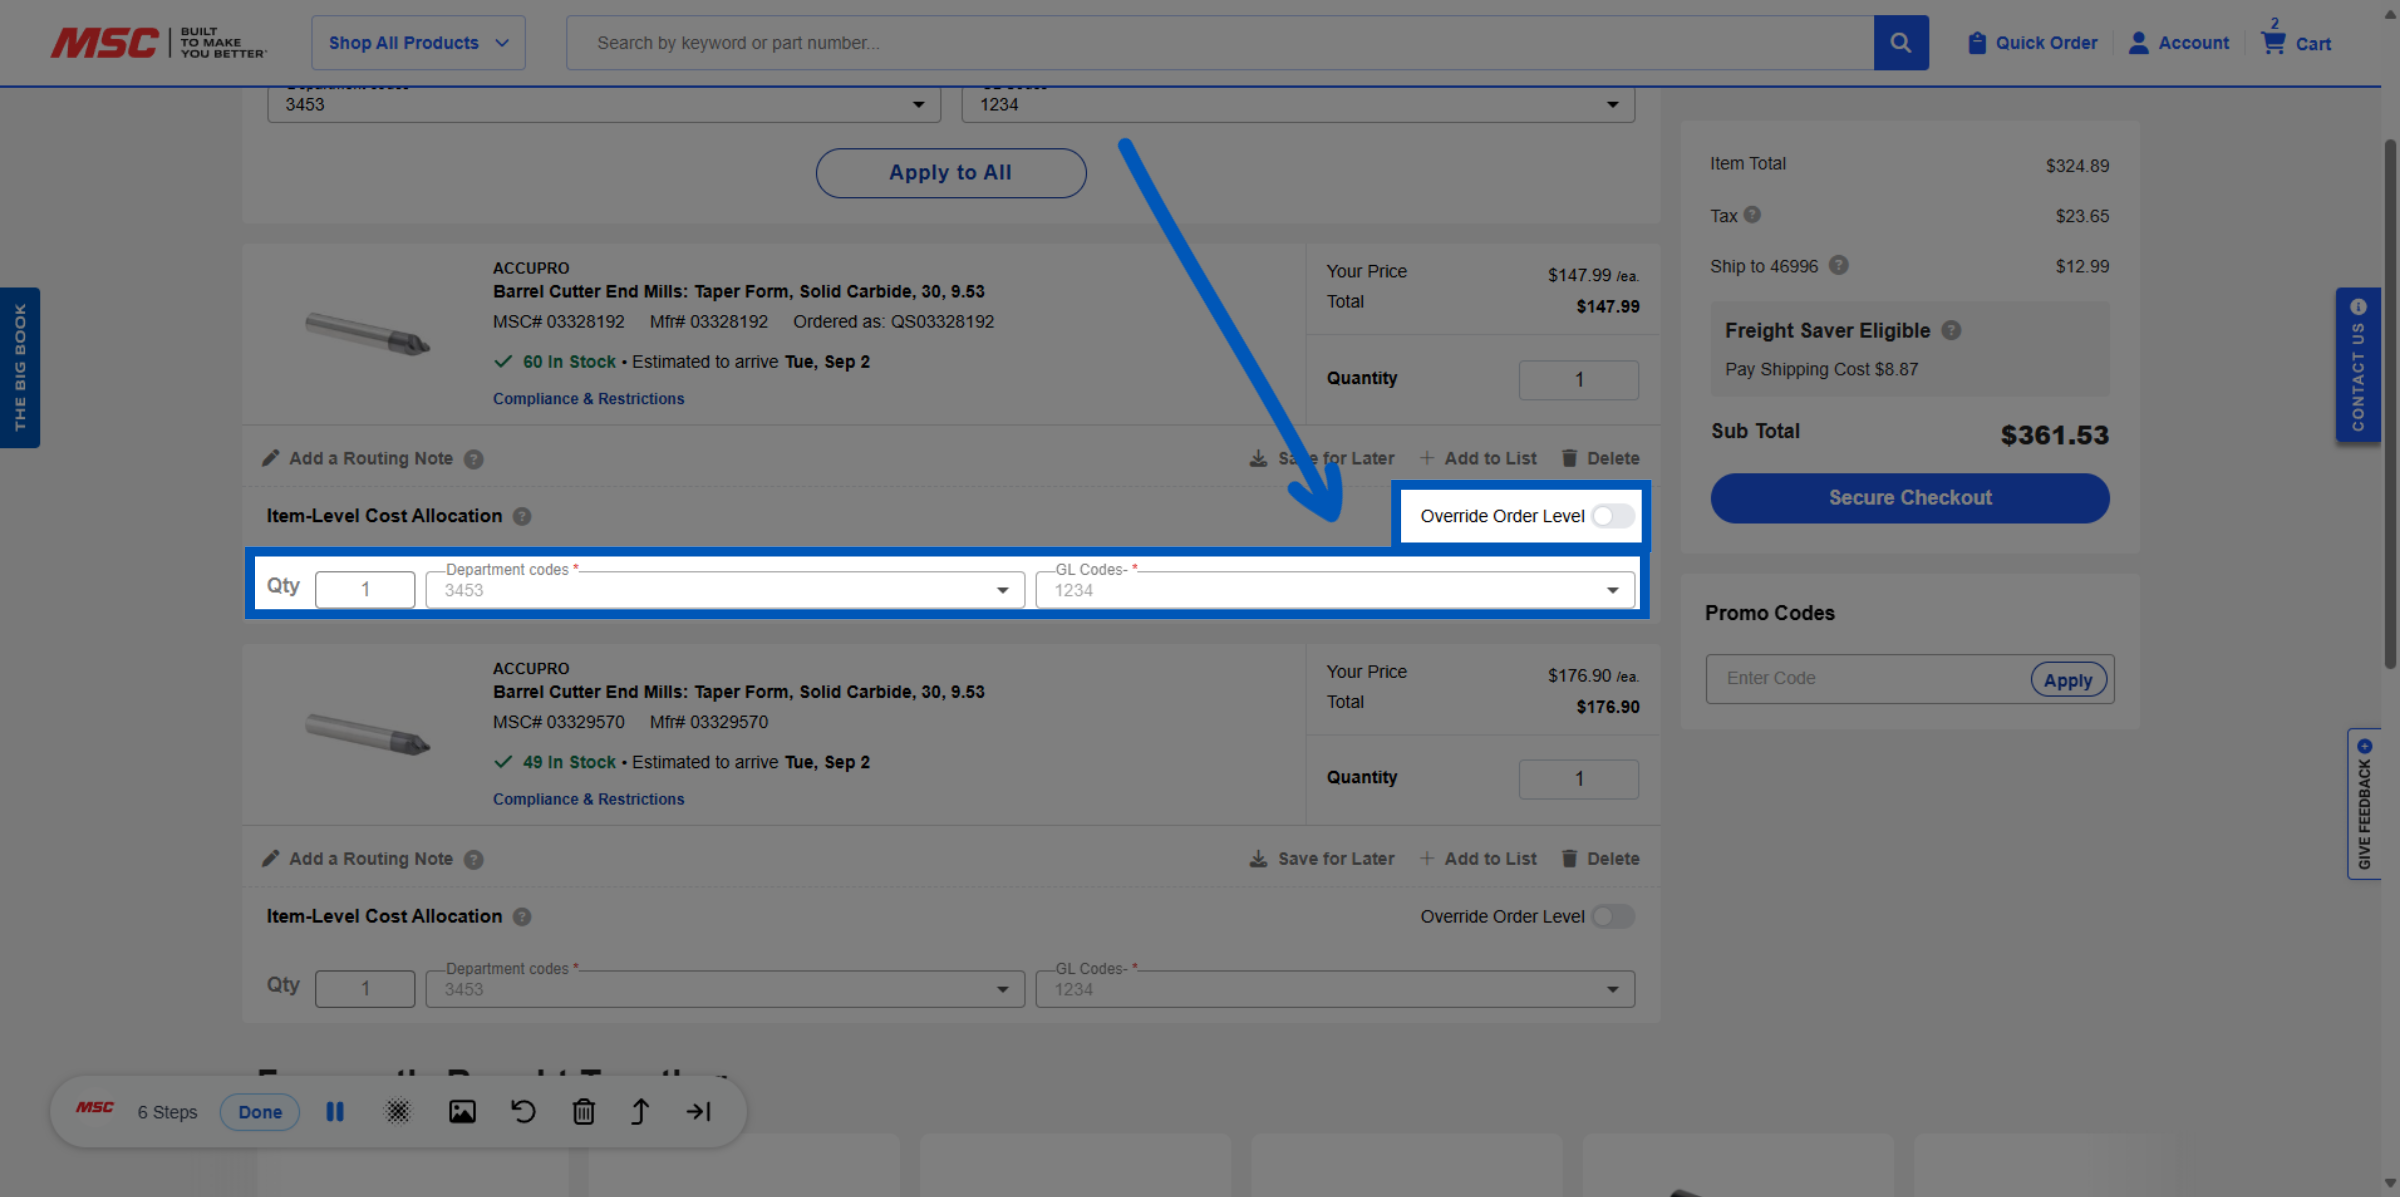Expand the Shop All Products menu
The height and width of the screenshot is (1197, 2400).
coord(418,43)
